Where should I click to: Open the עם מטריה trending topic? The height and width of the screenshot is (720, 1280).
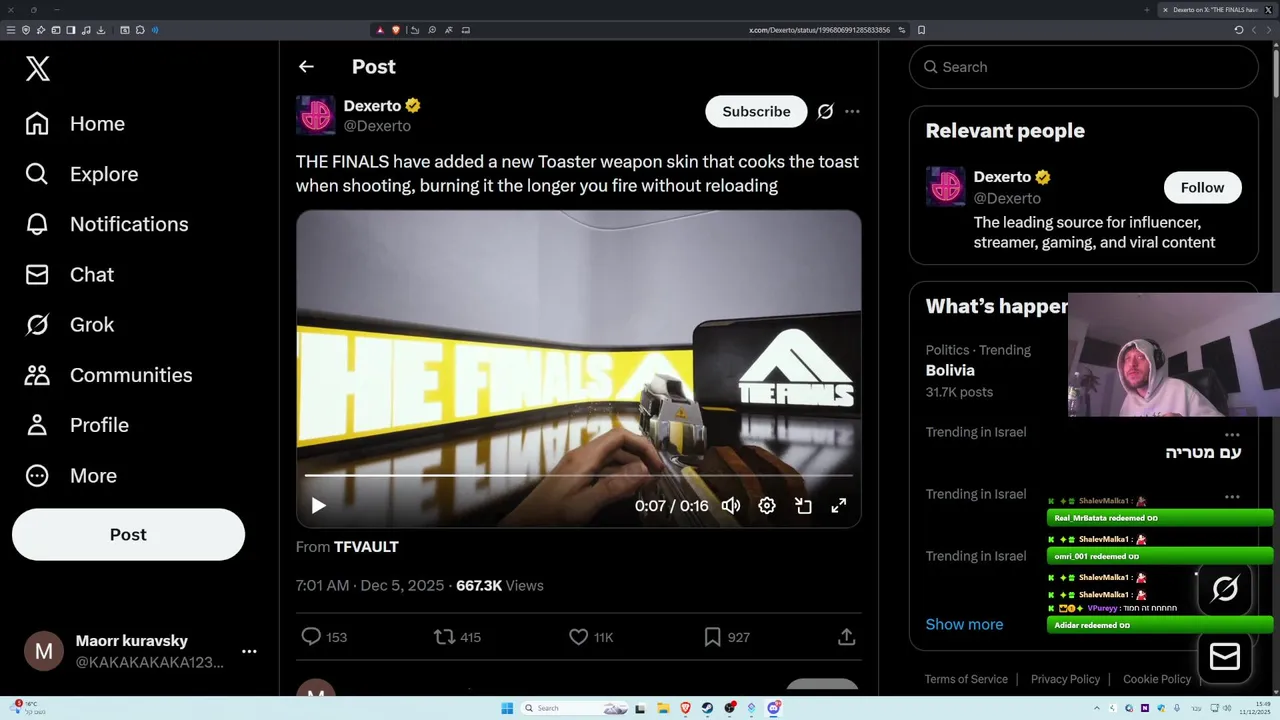[1203, 452]
